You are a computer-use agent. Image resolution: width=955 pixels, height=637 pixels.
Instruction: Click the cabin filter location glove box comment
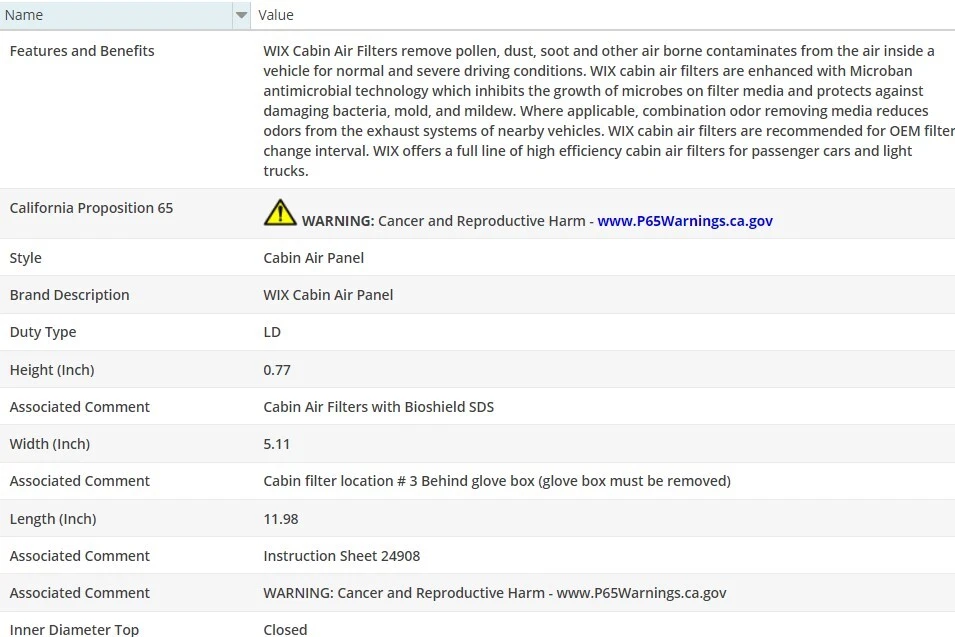click(497, 481)
